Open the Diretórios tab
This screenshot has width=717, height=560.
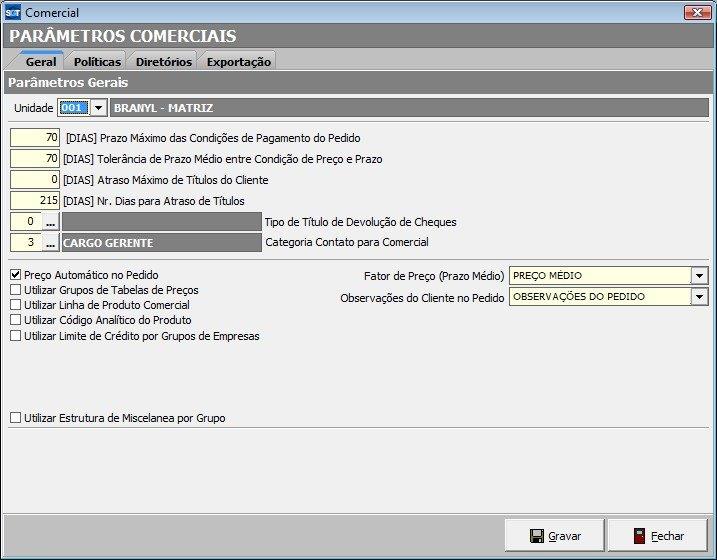[x=163, y=62]
